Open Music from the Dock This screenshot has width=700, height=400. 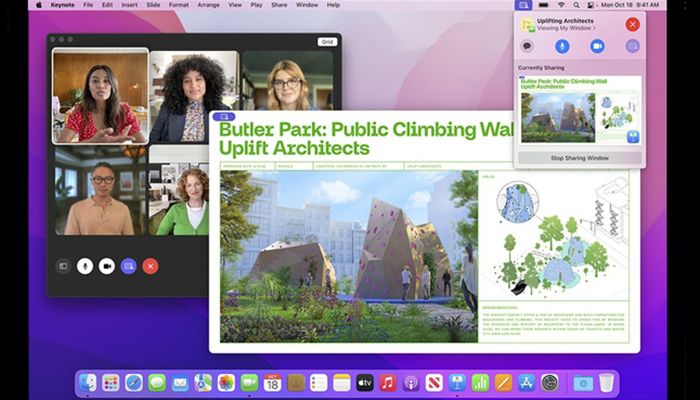[x=388, y=383]
